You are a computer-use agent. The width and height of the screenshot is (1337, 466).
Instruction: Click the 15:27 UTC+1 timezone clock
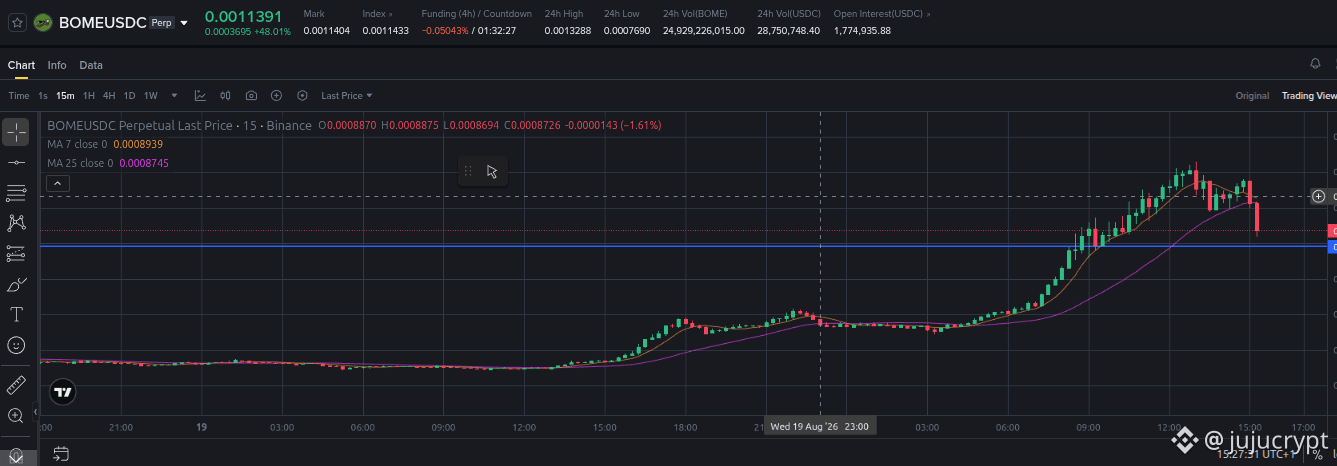pos(1258,454)
